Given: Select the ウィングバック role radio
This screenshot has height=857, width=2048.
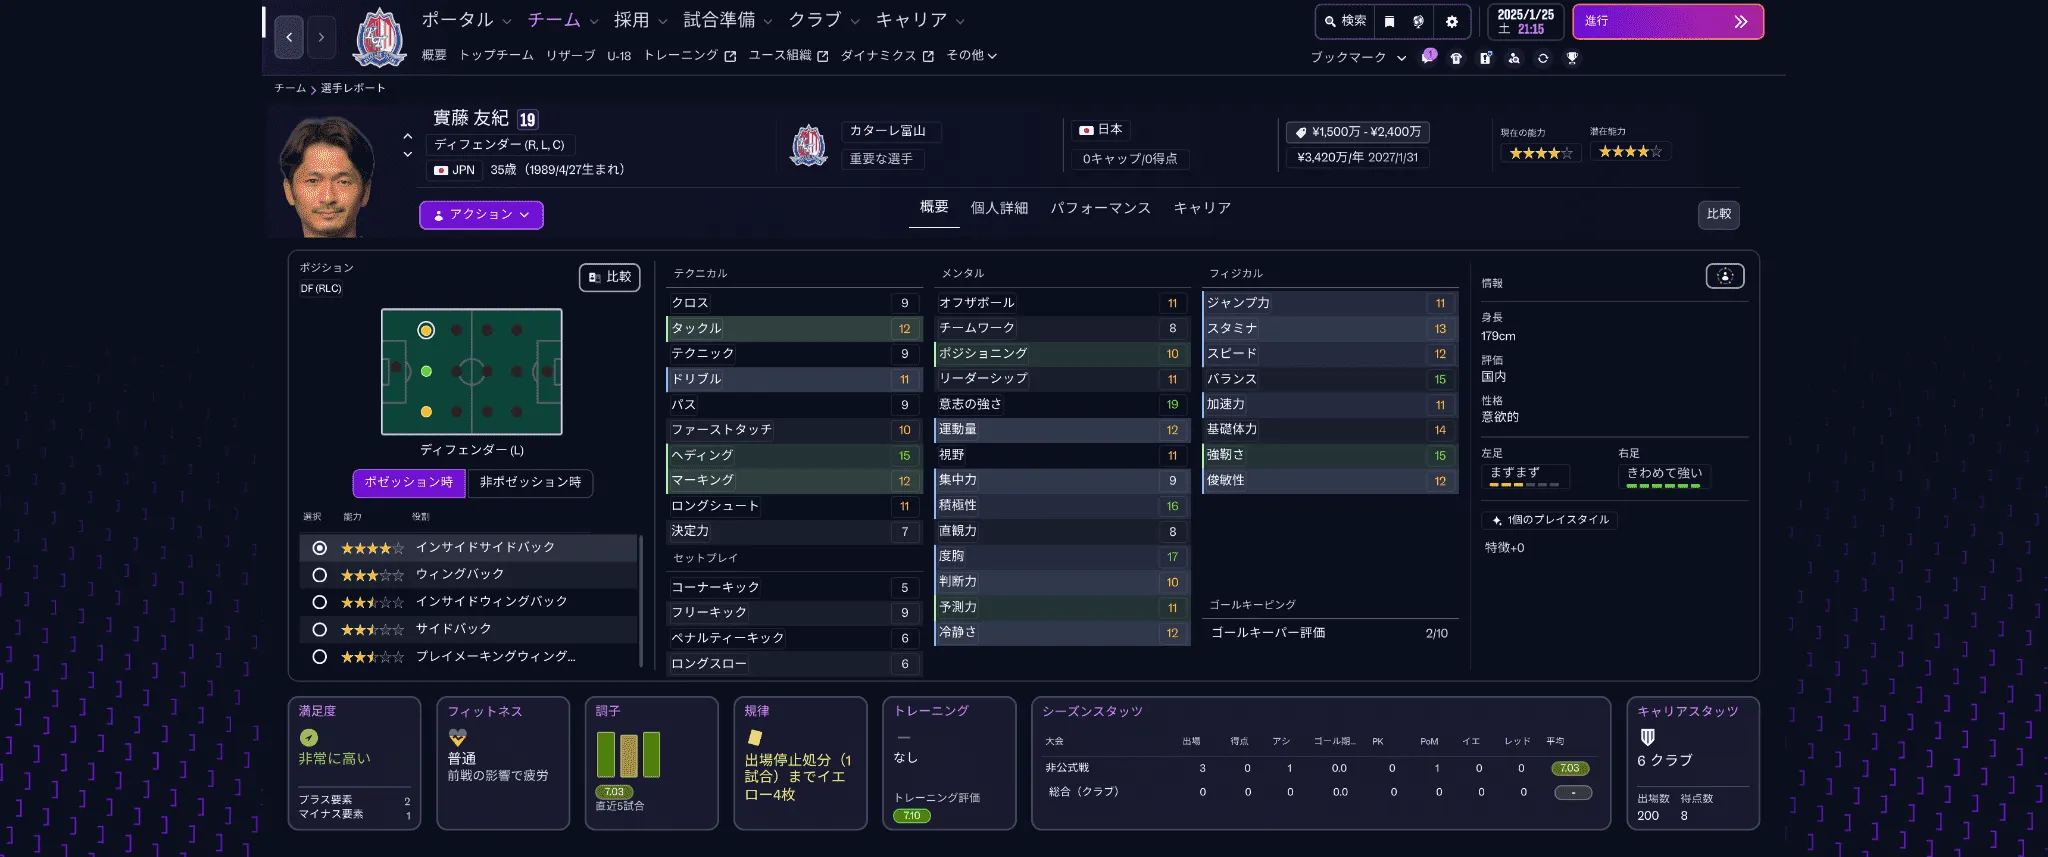Looking at the screenshot, I should click(x=319, y=575).
